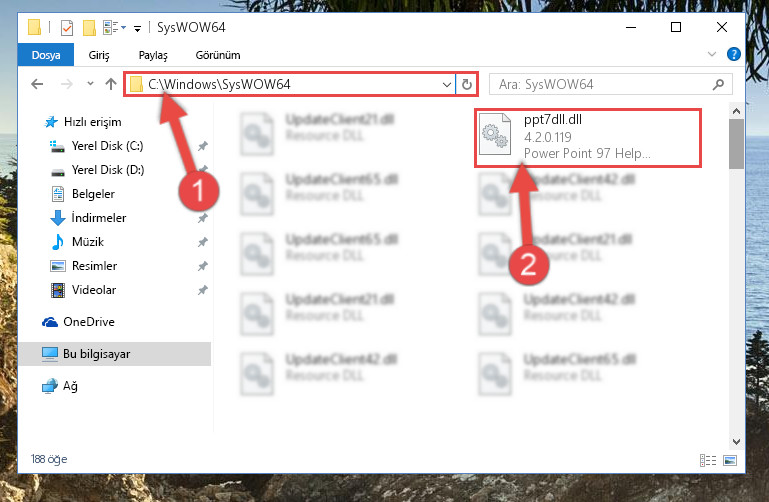Screen dimensions: 769x502
Task: Open the Customize Quick Access Toolbar dropdown
Action: [137, 28]
